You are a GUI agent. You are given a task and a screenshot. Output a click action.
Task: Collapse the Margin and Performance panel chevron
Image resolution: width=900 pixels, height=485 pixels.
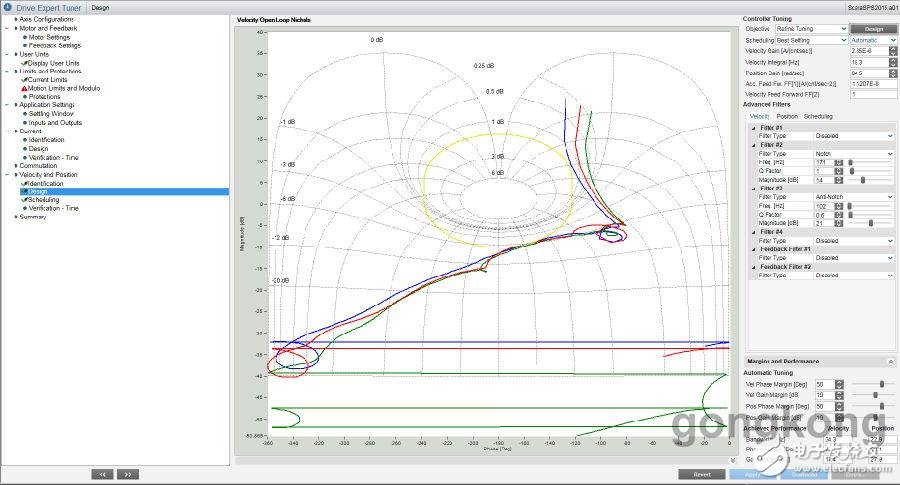(890, 361)
